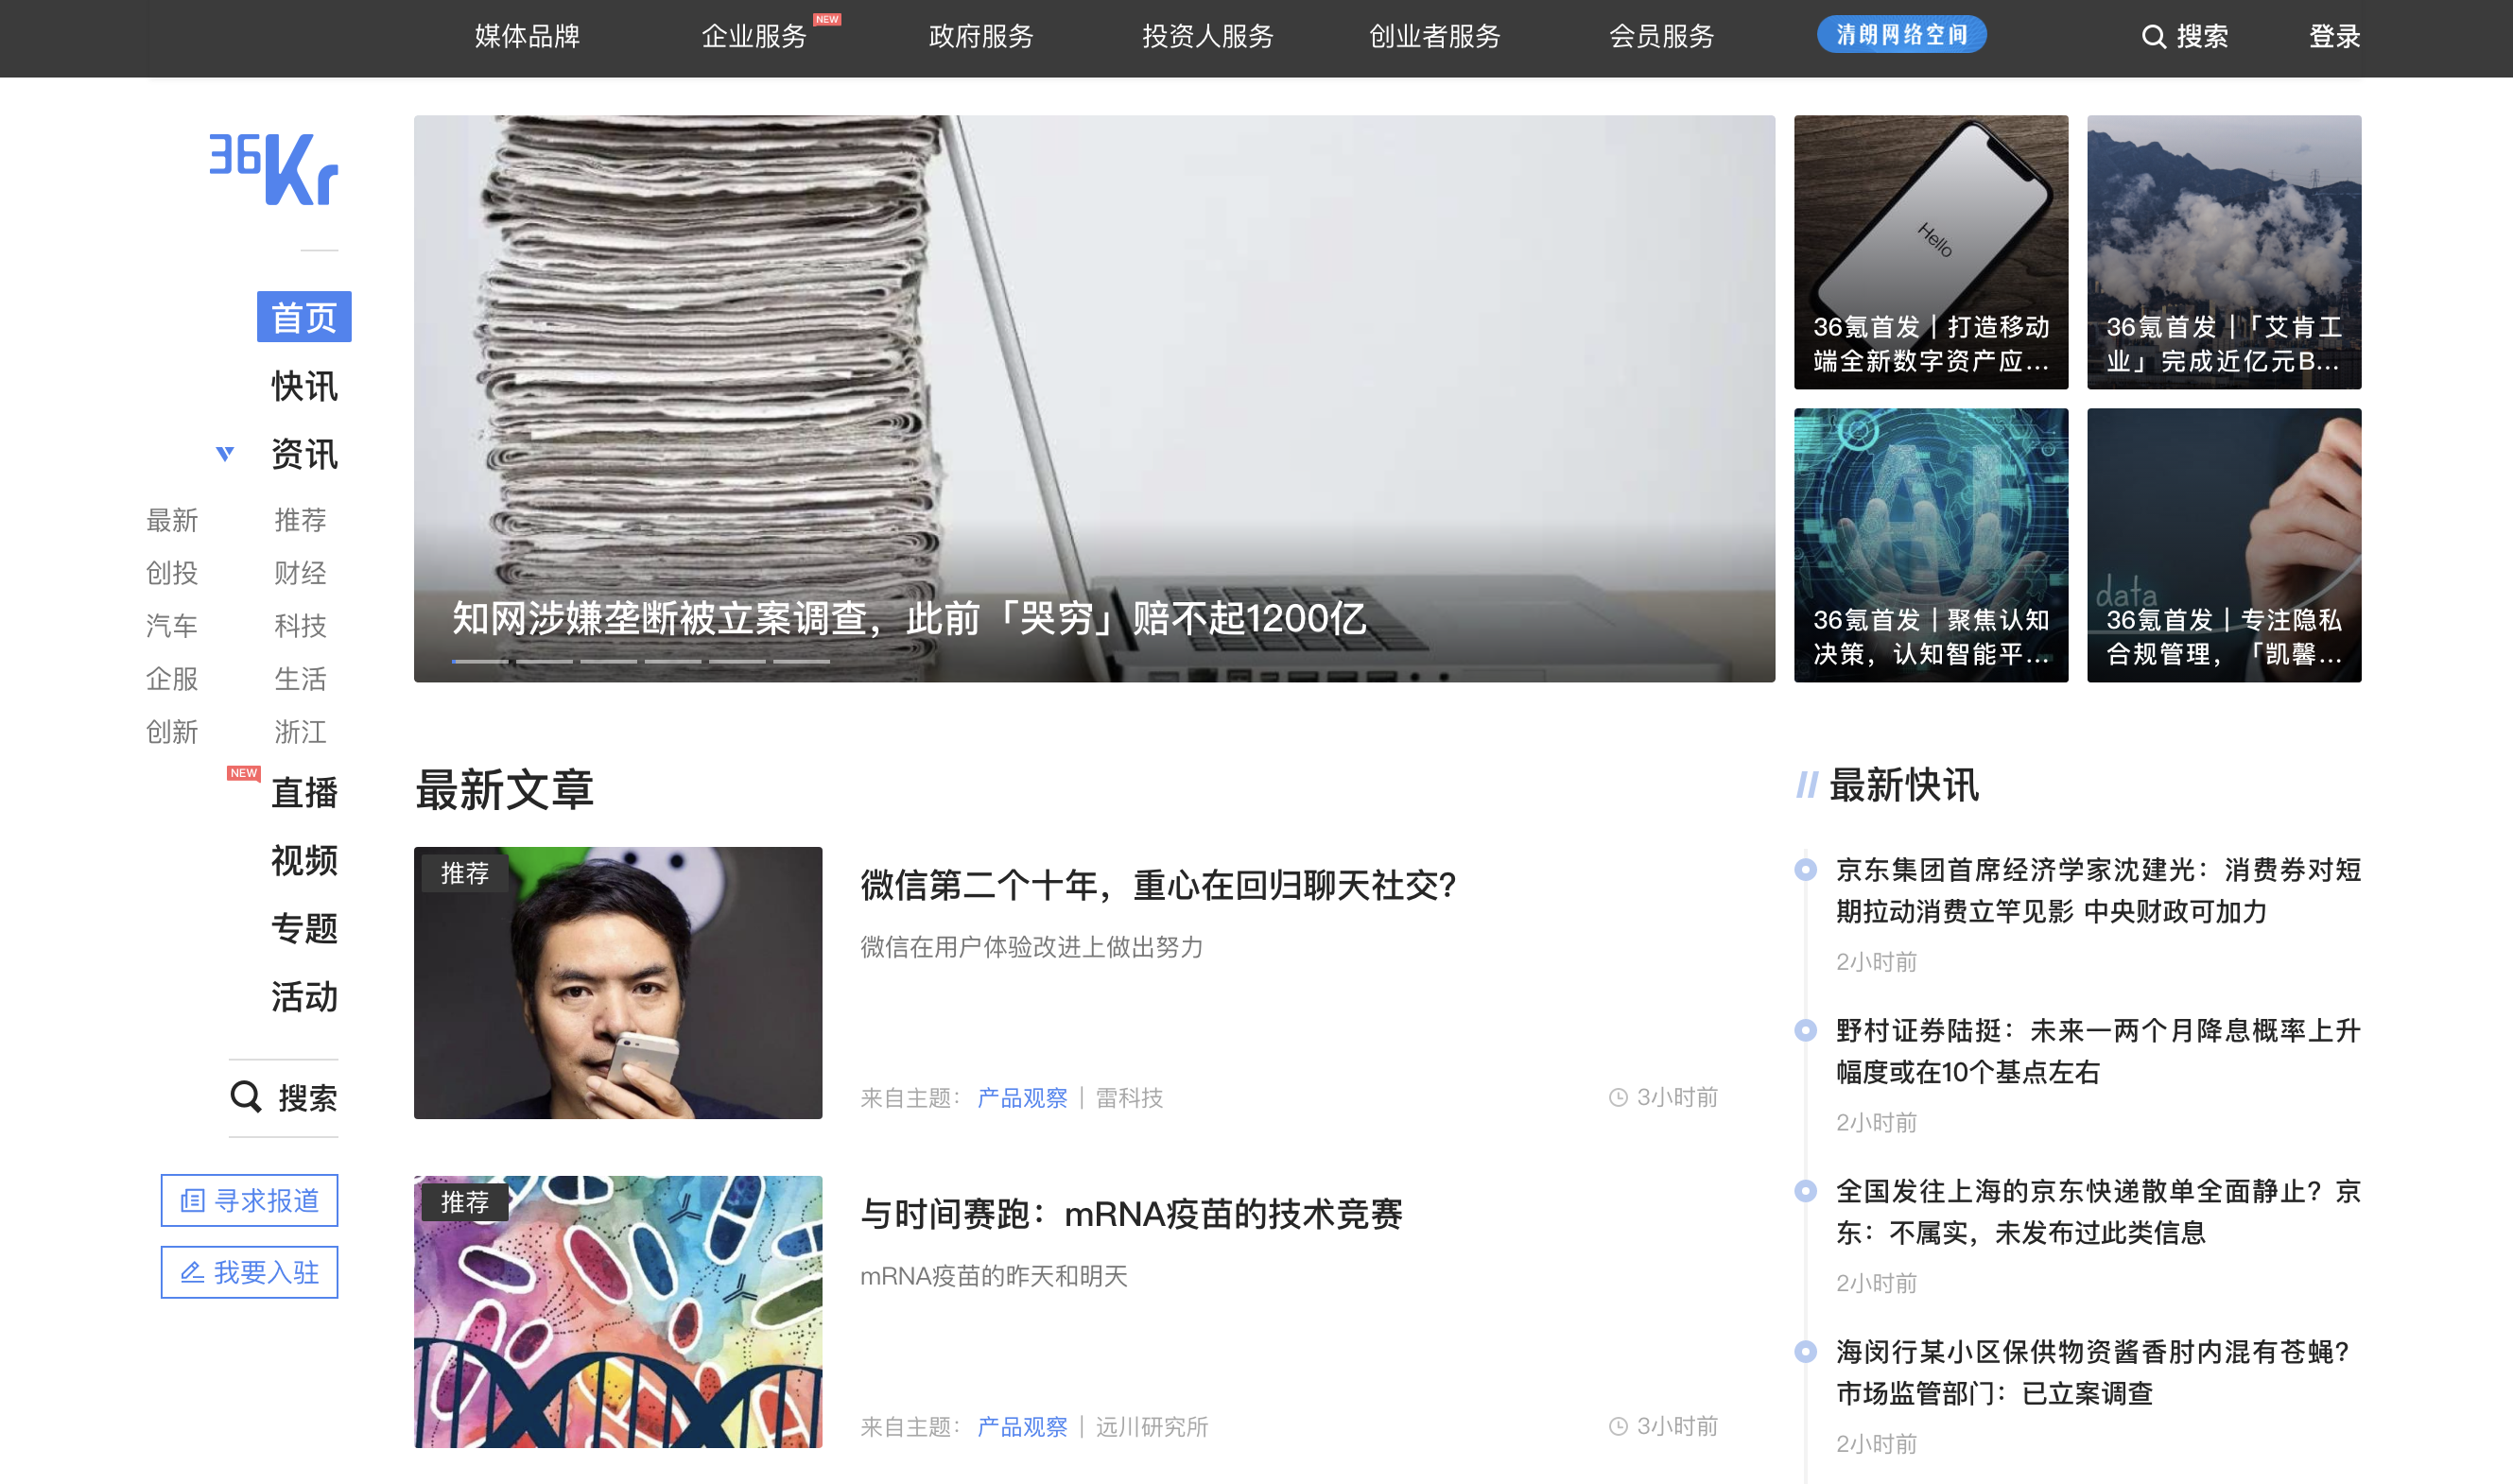Select 生活 news category
This screenshot has height=1484, width=2513.
pyautogui.click(x=300, y=679)
